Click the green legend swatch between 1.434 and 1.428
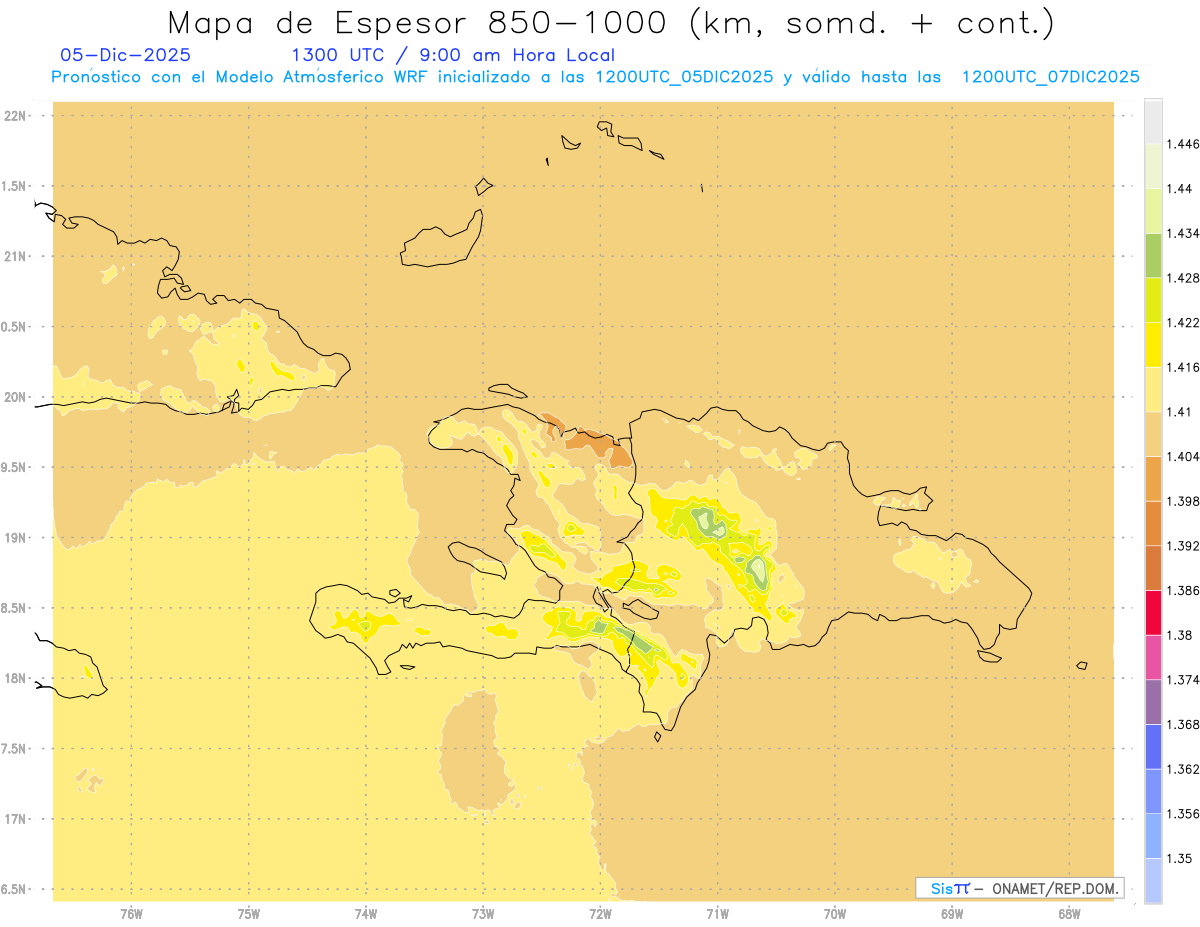 [1153, 255]
